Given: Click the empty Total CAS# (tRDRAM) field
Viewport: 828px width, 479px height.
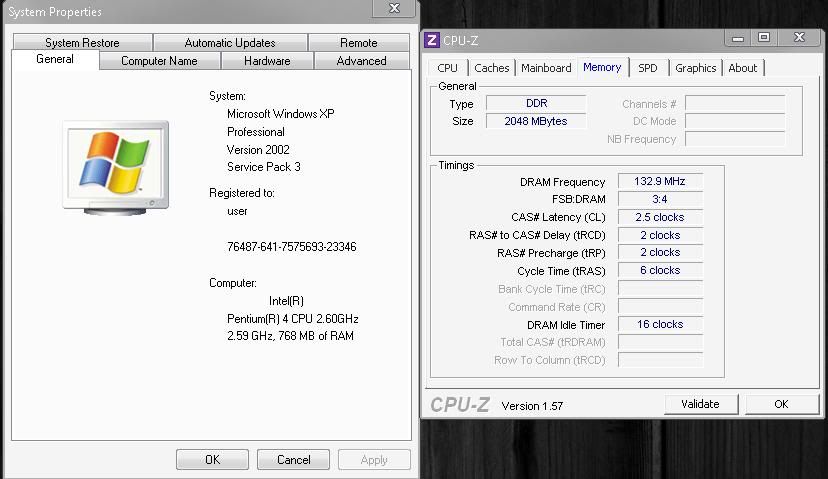Looking at the screenshot, I should 660,342.
